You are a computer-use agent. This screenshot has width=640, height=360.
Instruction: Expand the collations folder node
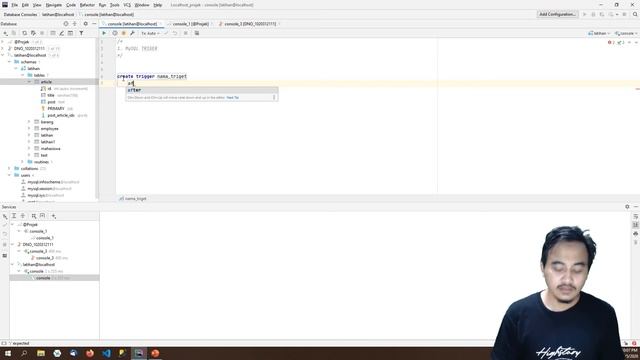9,168
